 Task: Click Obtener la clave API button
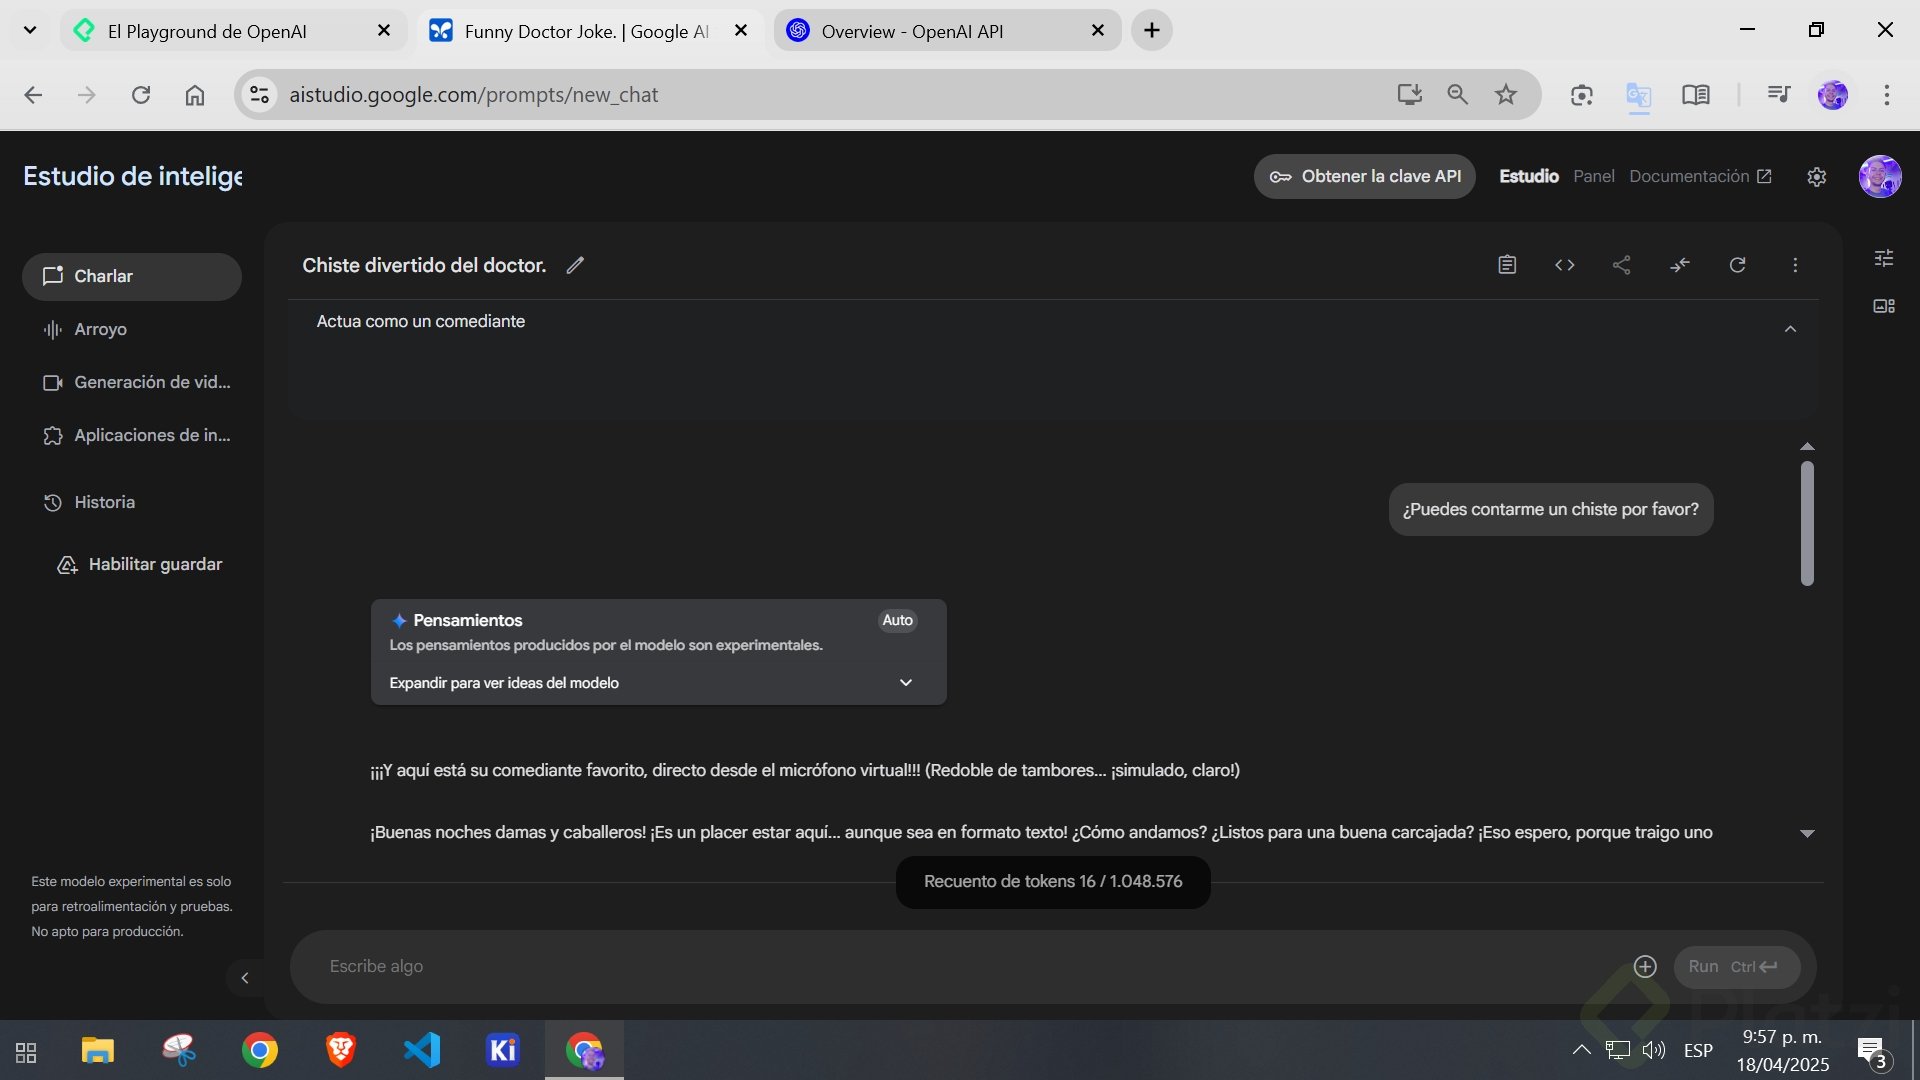(1364, 177)
